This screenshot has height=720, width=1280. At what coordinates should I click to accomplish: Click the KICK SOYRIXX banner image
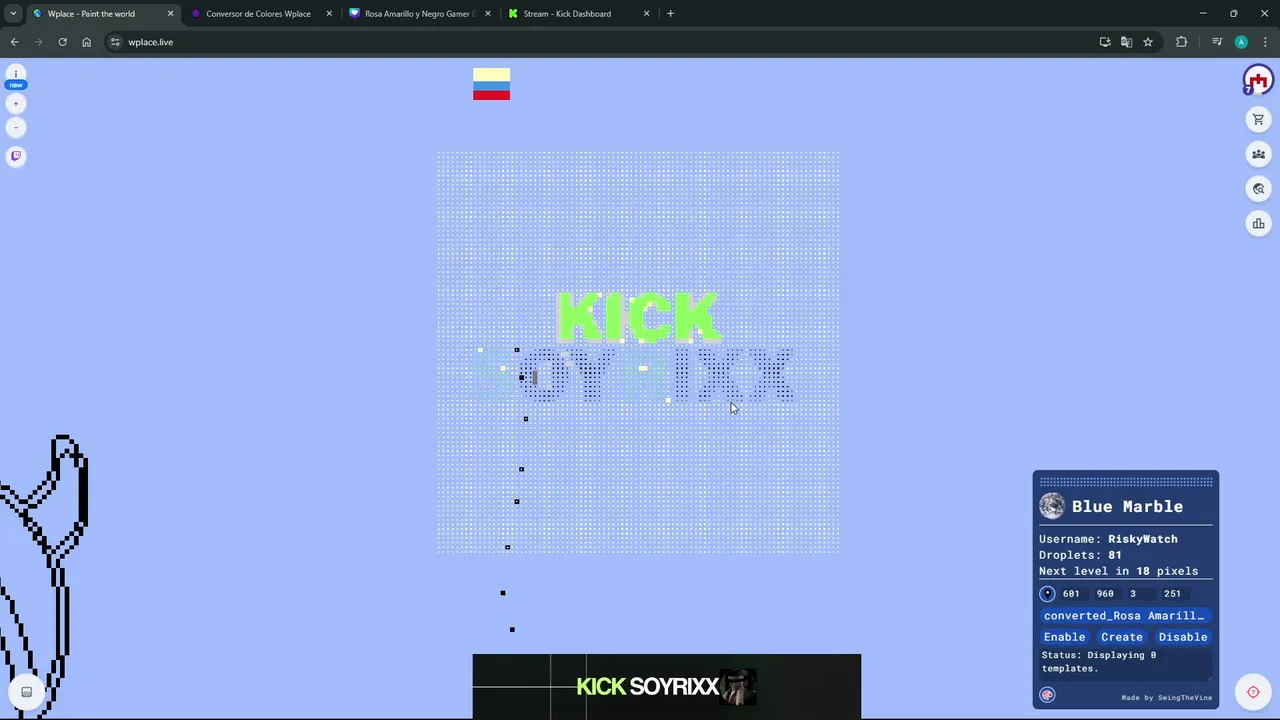pyautogui.click(x=666, y=686)
